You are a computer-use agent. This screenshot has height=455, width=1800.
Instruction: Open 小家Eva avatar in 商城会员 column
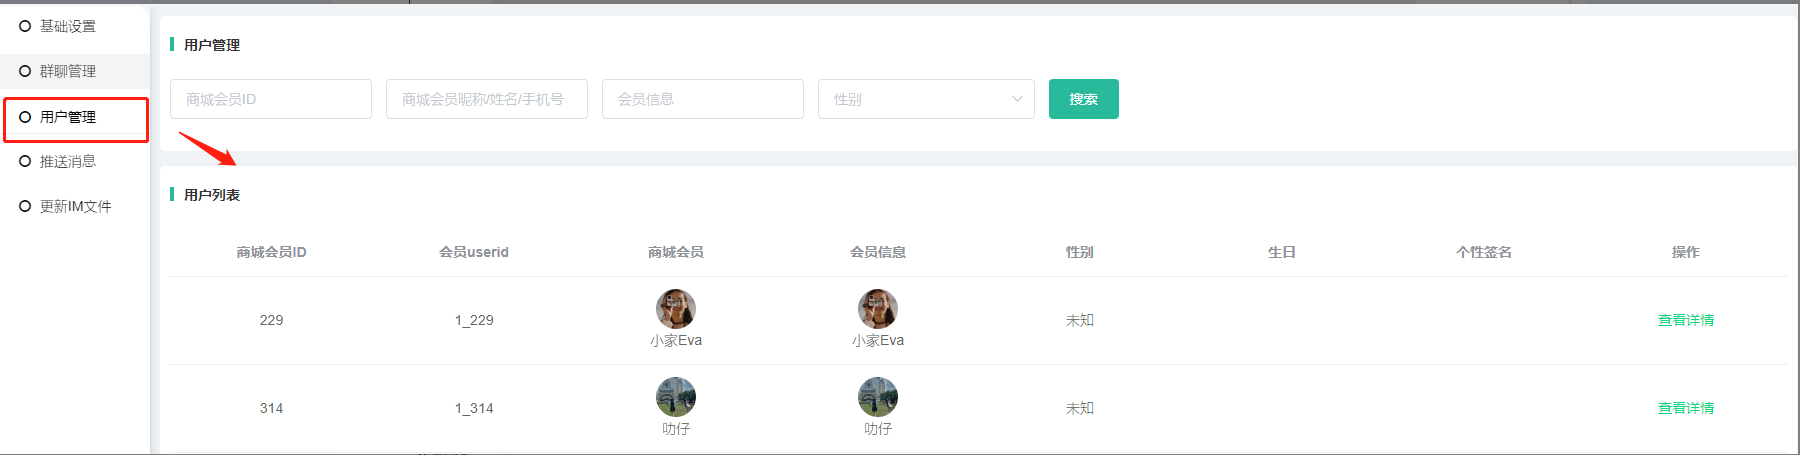point(676,309)
